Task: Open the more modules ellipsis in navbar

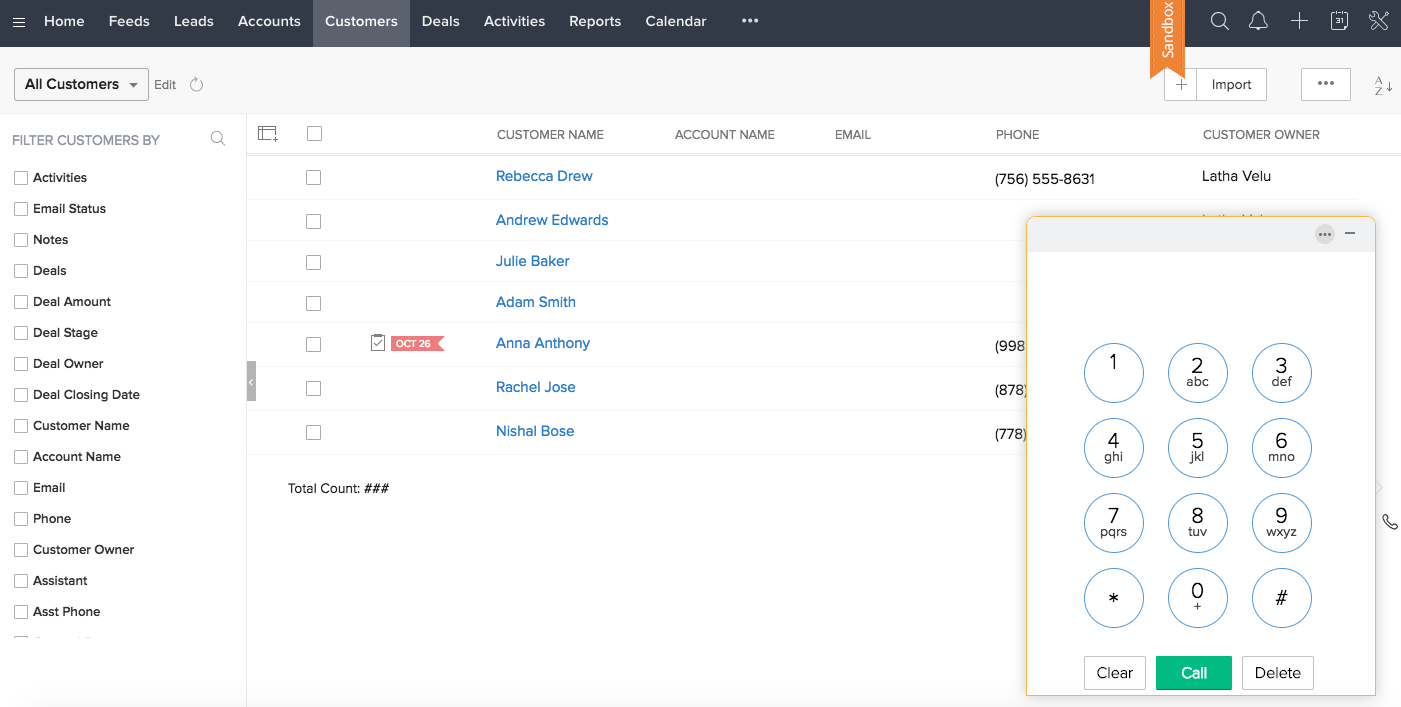Action: (x=750, y=21)
